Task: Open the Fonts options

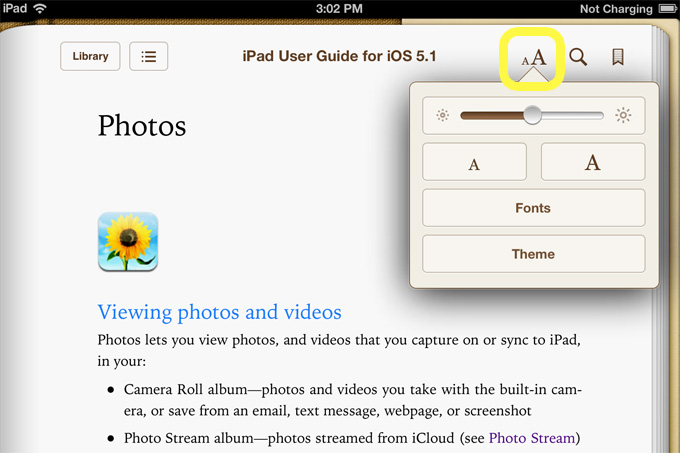Action: [x=533, y=208]
